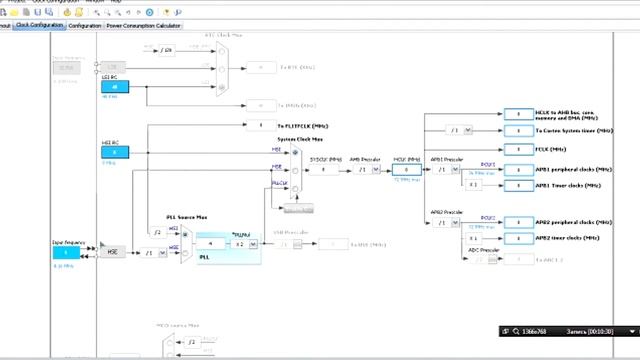640x360 pixels.
Task: Select top radio of RTC Clock Mux
Action: tap(222, 51)
